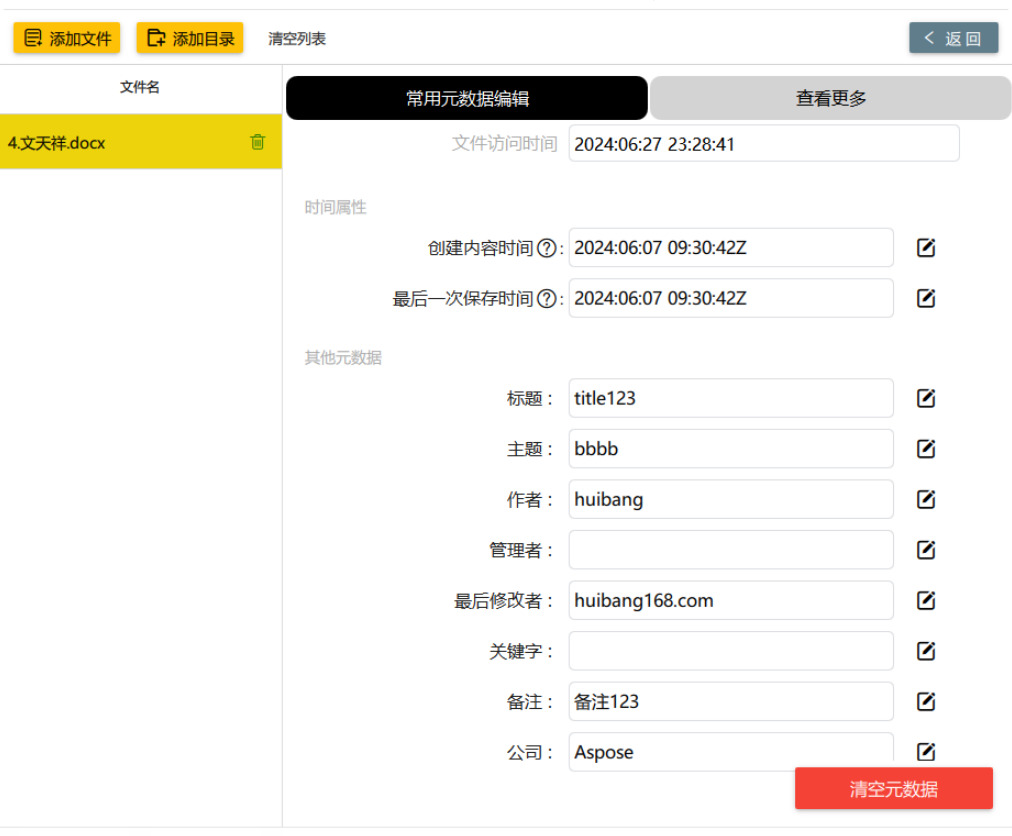Viewport: 1012px width, 836px height.
Task: Select file 4.文天祥.docx in the list
Action: [141, 142]
